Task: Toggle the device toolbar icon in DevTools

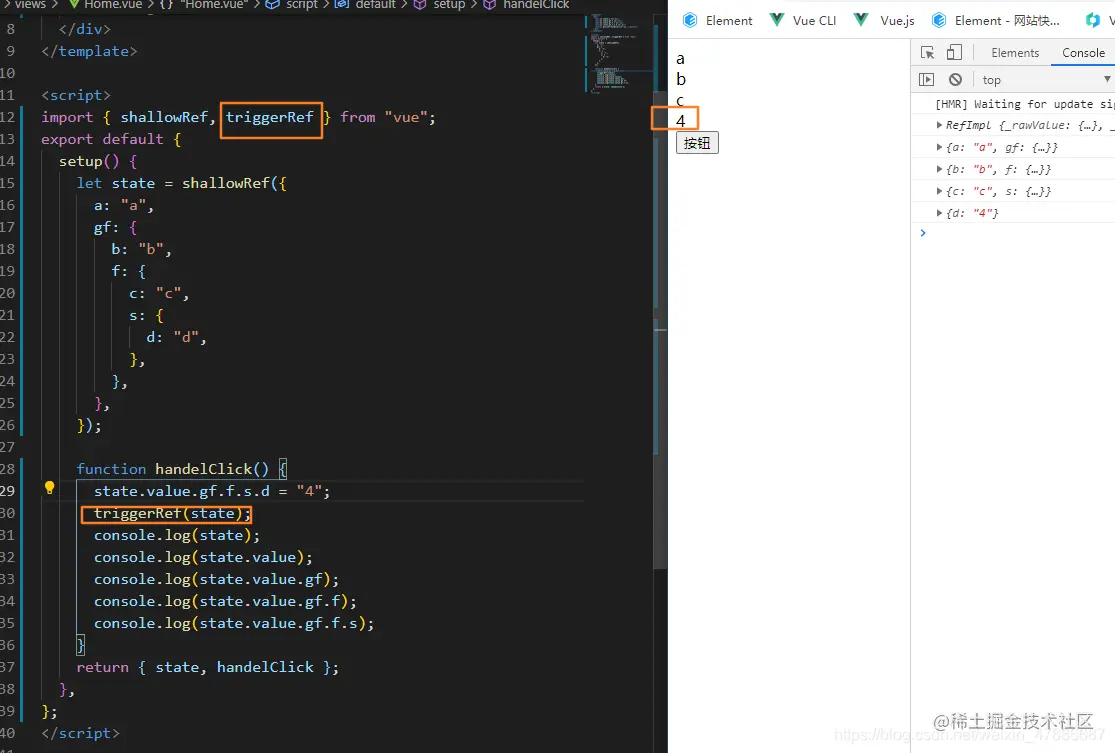Action: pos(954,53)
